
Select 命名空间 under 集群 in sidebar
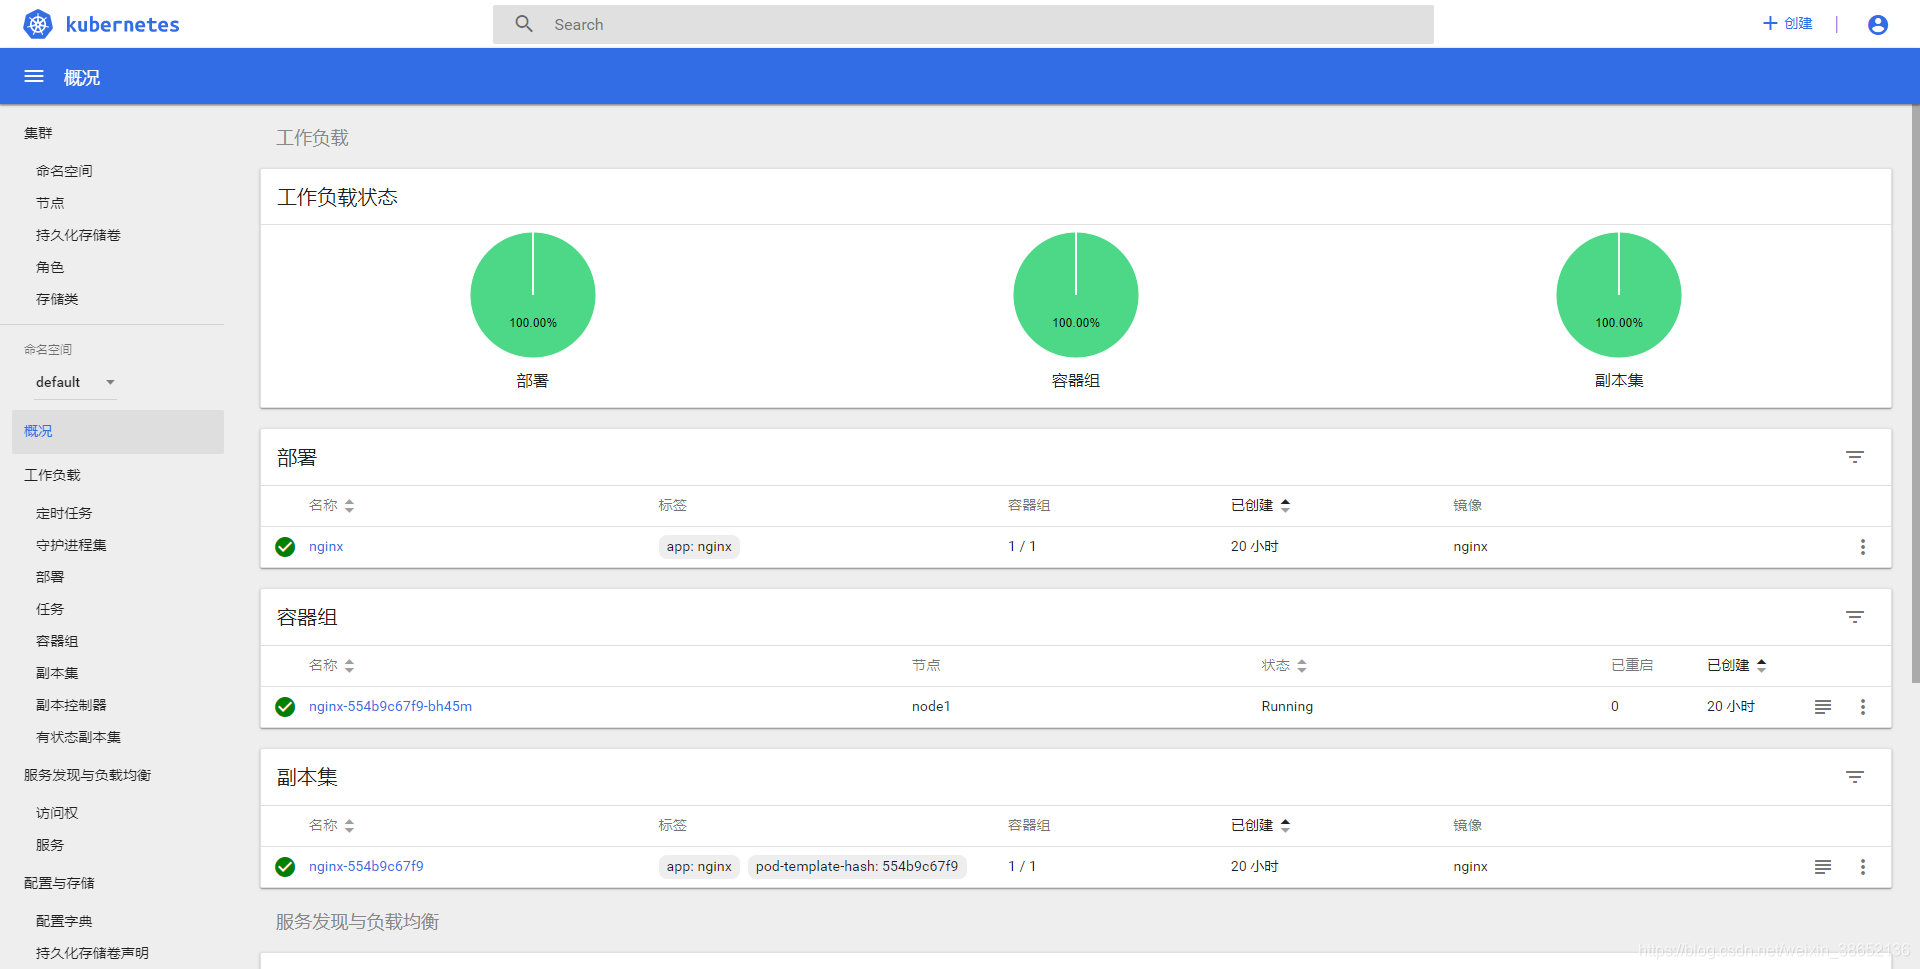tap(64, 171)
